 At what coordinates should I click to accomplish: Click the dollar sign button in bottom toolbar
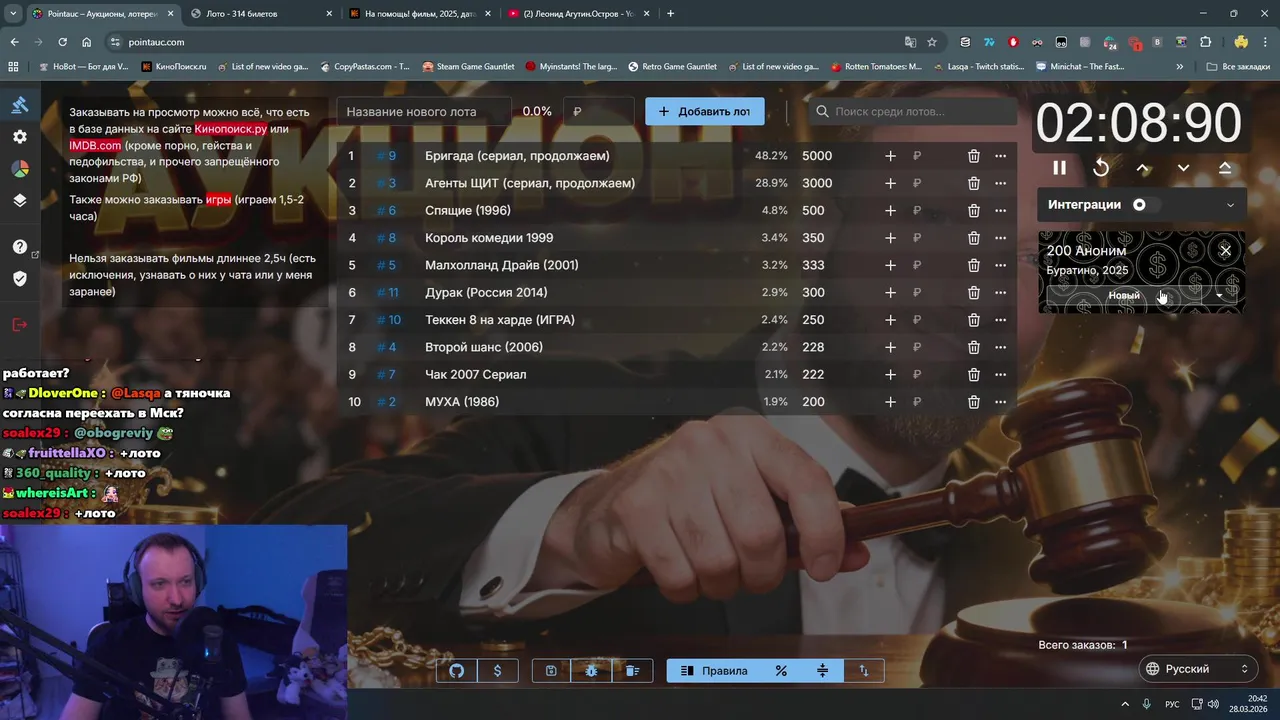coord(497,671)
